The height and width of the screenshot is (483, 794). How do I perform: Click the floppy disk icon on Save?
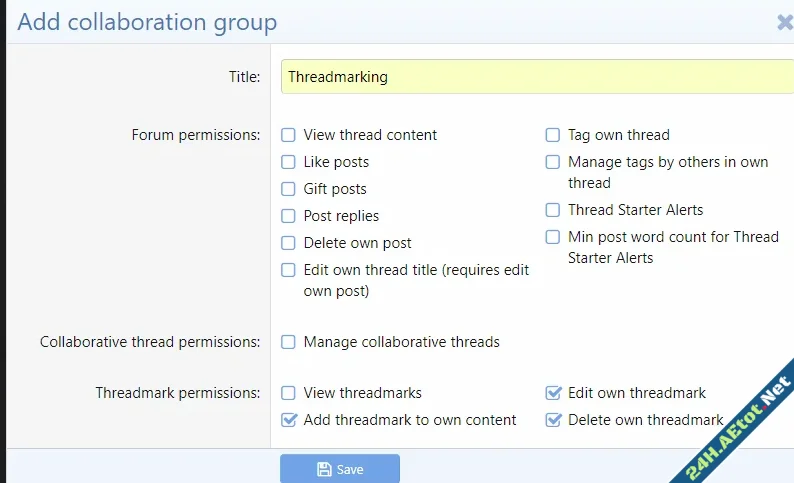[x=324, y=469]
